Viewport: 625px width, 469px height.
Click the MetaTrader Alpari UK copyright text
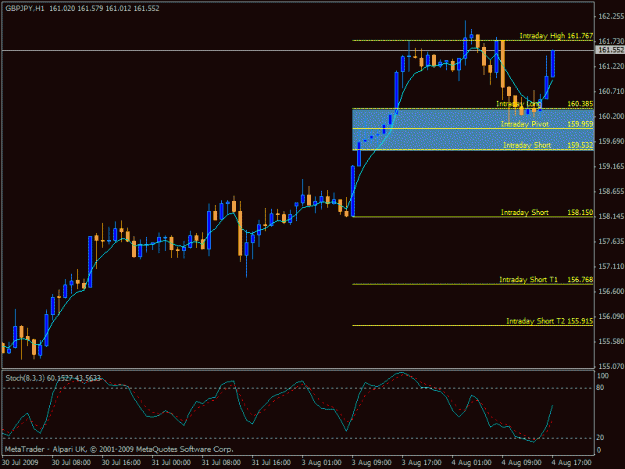tap(119, 449)
